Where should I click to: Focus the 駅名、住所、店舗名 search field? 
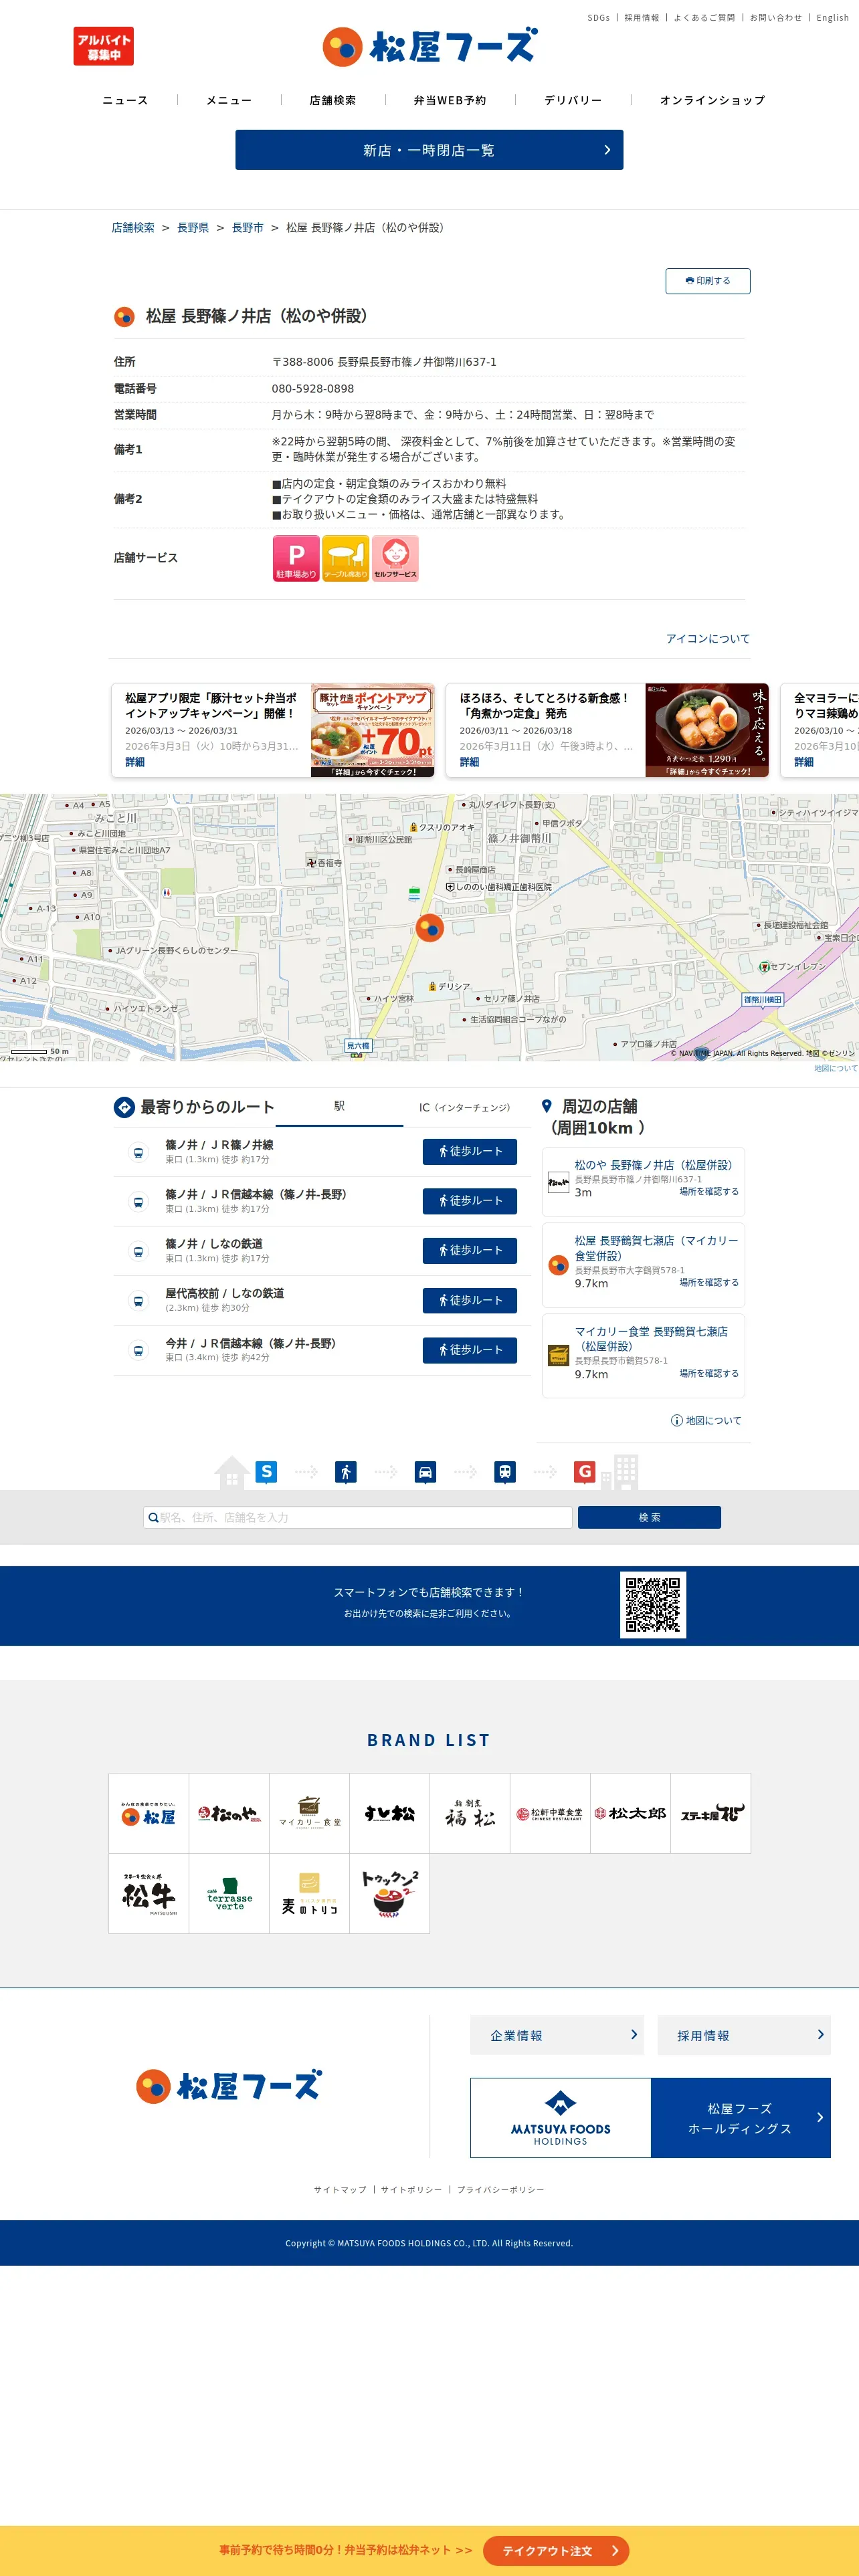(x=358, y=1517)
